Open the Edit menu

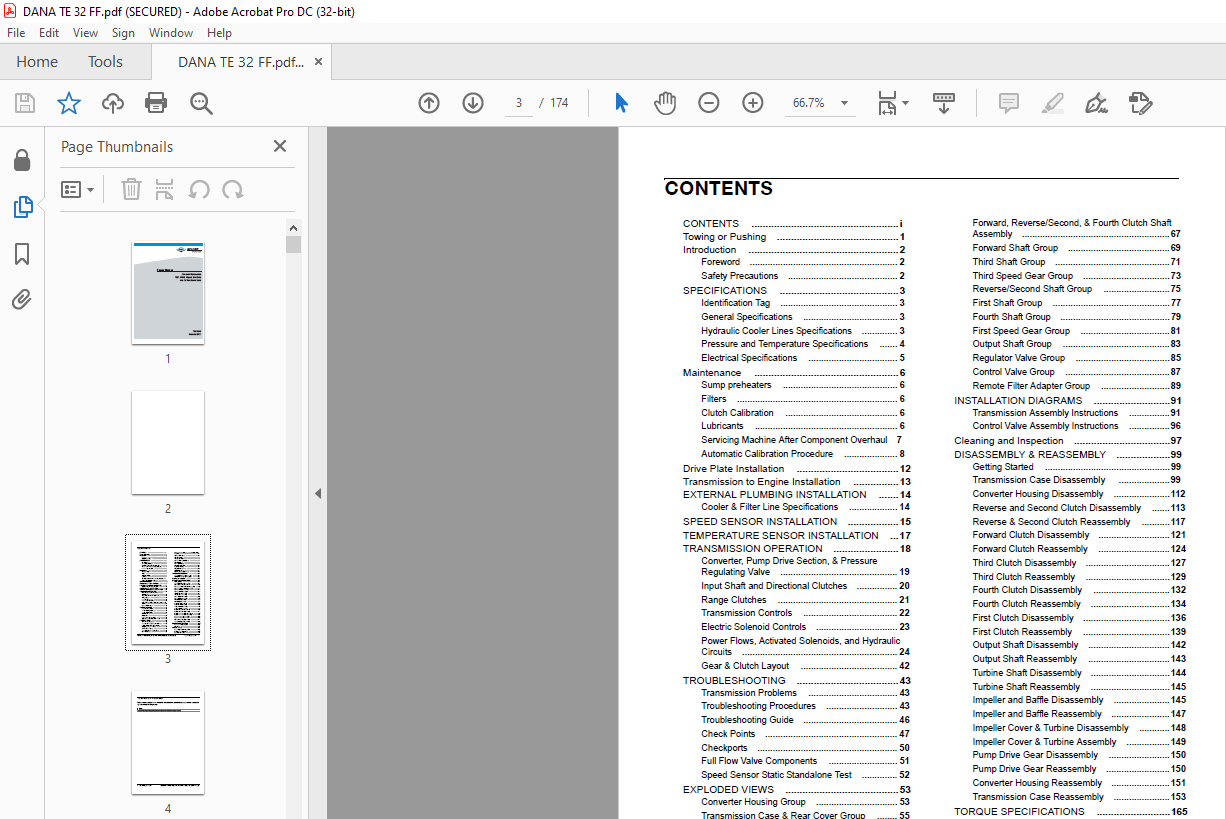point(49,33)
